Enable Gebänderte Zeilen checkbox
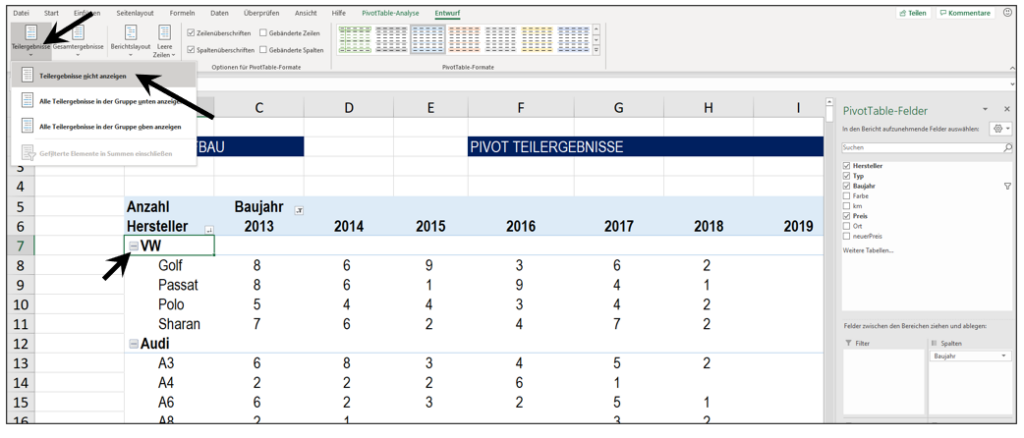The width and height of the screenshot is (1024, 438). tap(263, 33)
